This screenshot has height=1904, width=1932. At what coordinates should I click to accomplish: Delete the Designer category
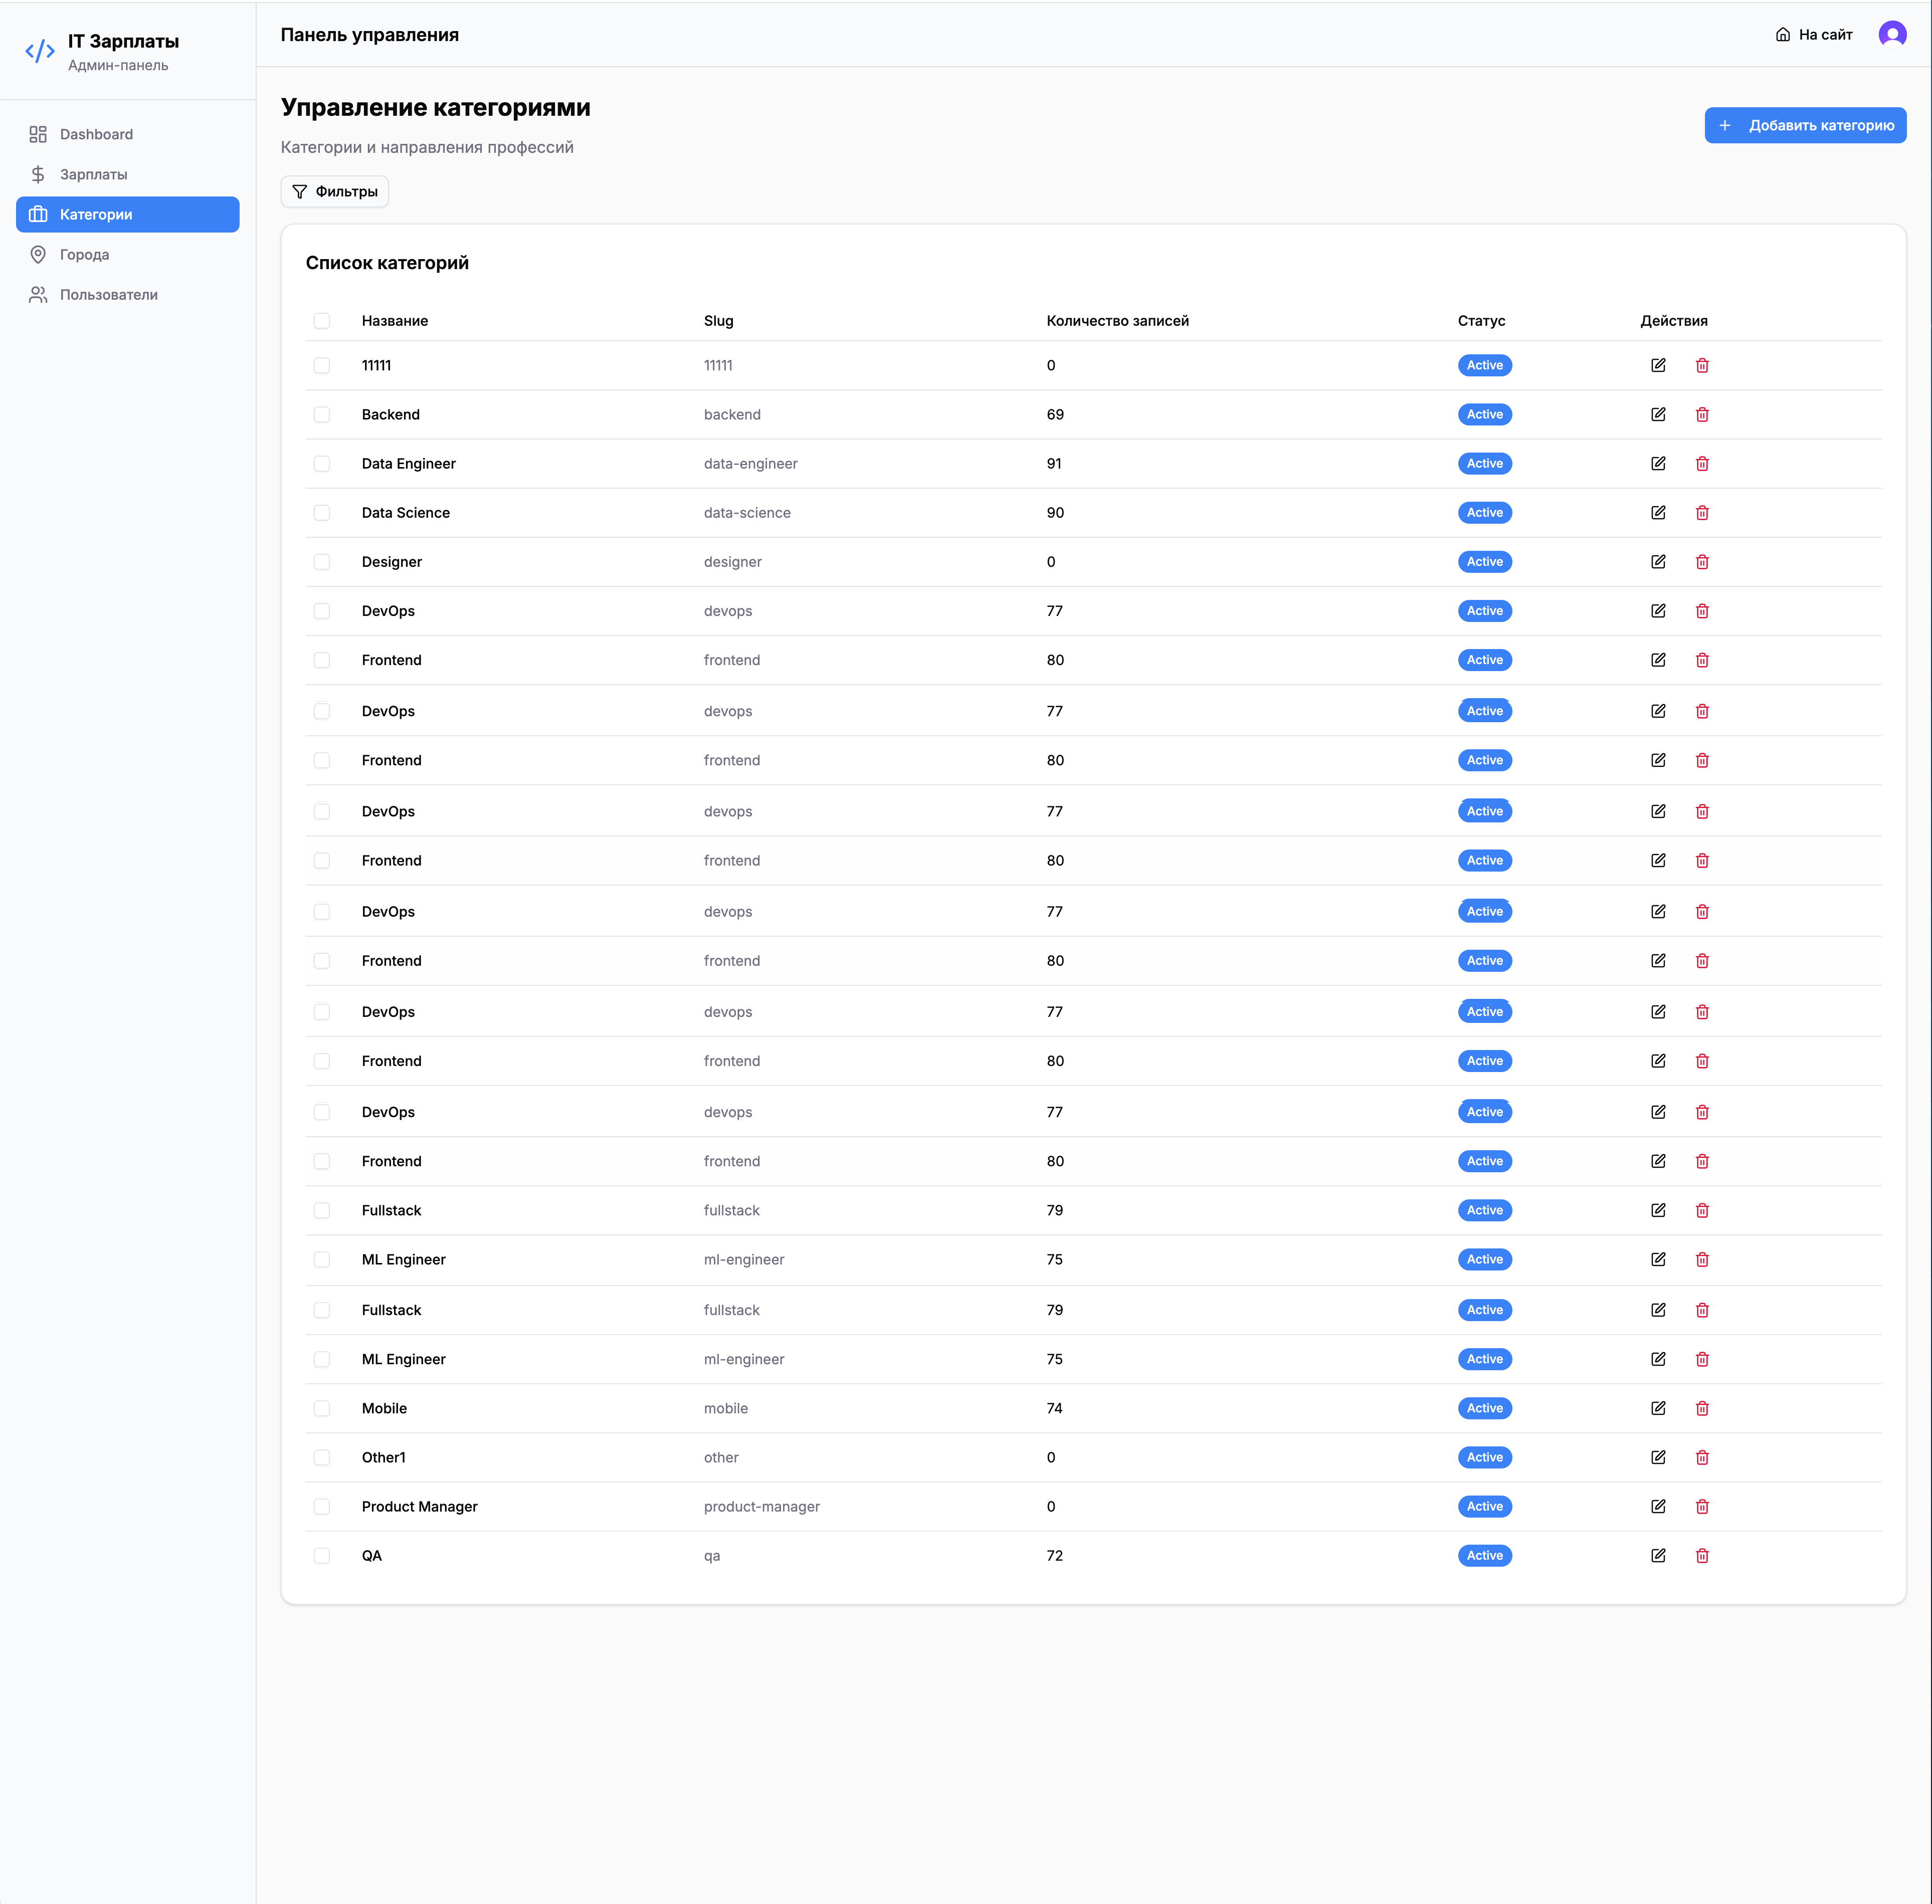(x=1701, y=561)
